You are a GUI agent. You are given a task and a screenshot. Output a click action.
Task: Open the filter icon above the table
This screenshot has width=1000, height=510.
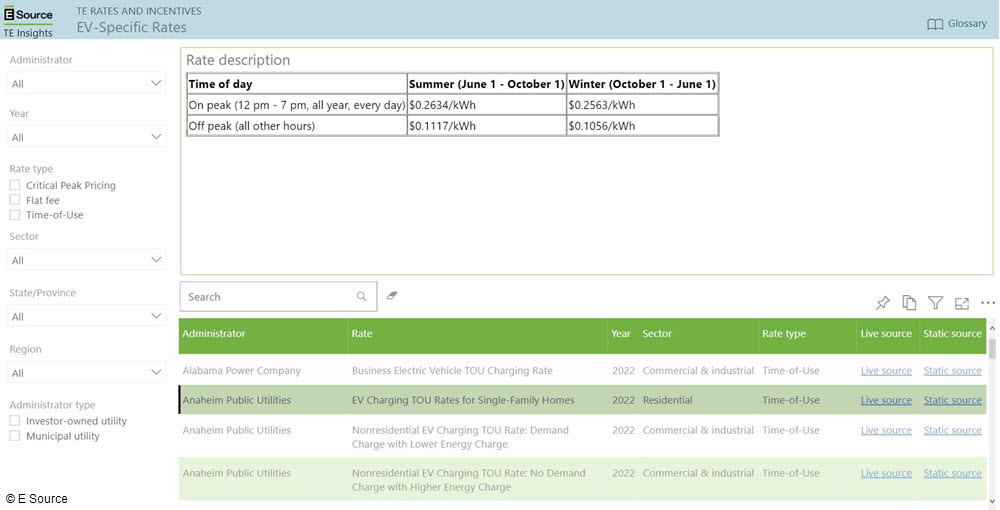coord(935,303)
